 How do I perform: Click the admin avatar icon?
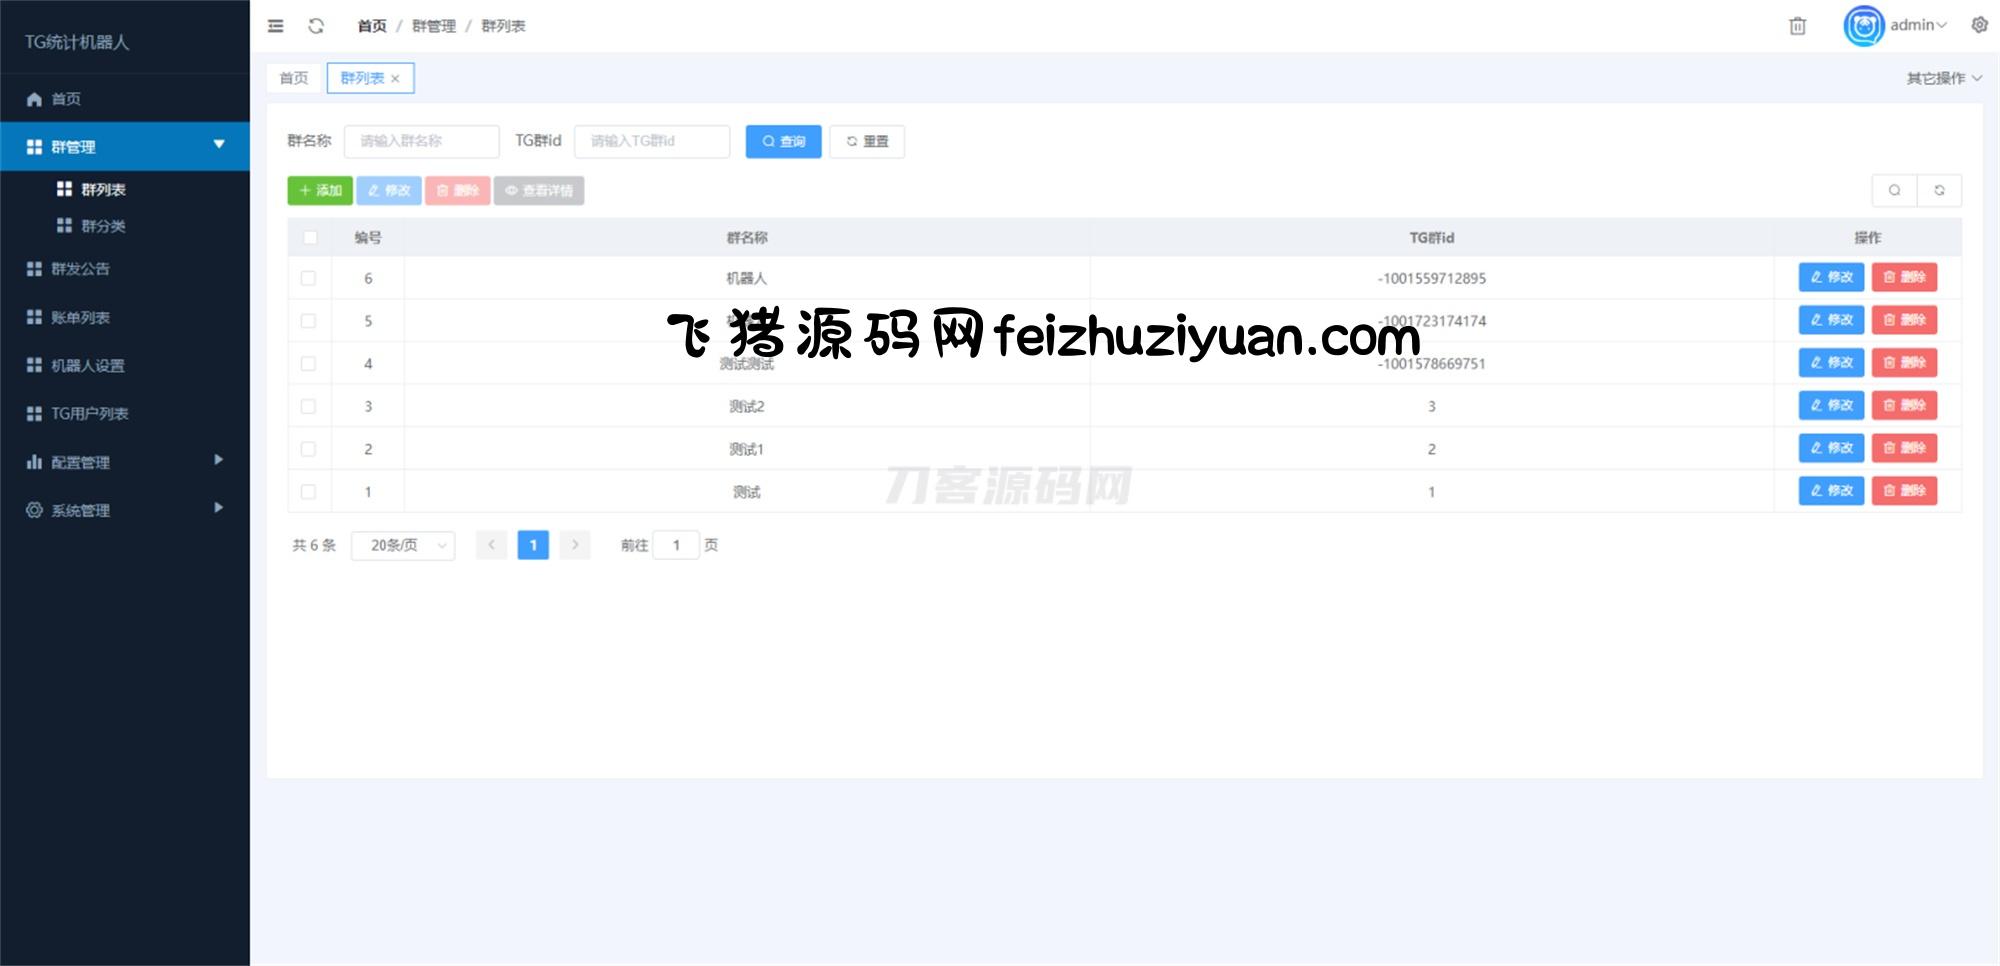[x=1863, y=26]
